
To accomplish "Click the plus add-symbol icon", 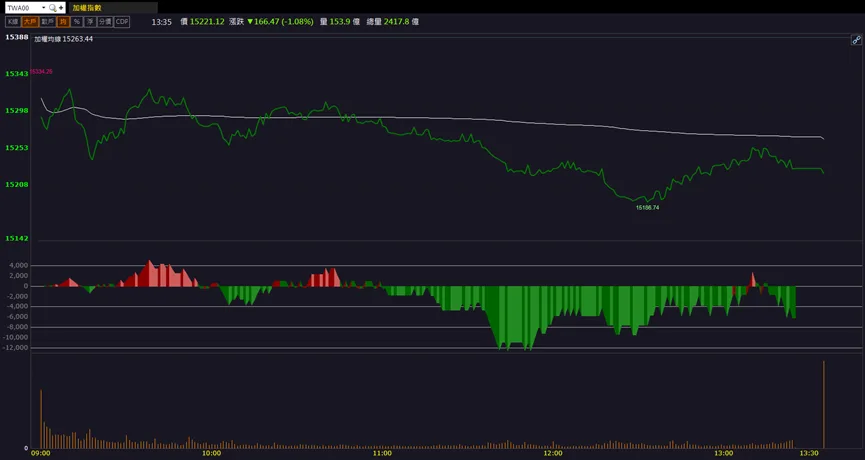I will (61, 8).
